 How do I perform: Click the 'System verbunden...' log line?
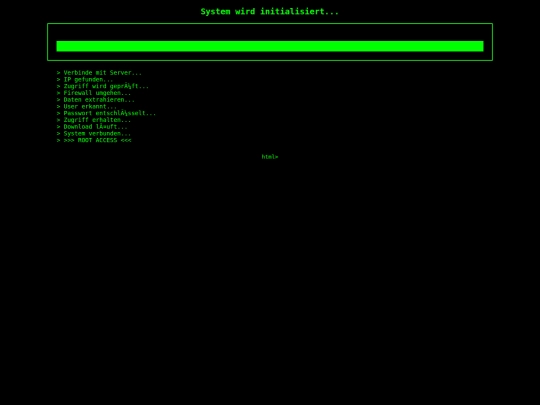coord(94,134)
